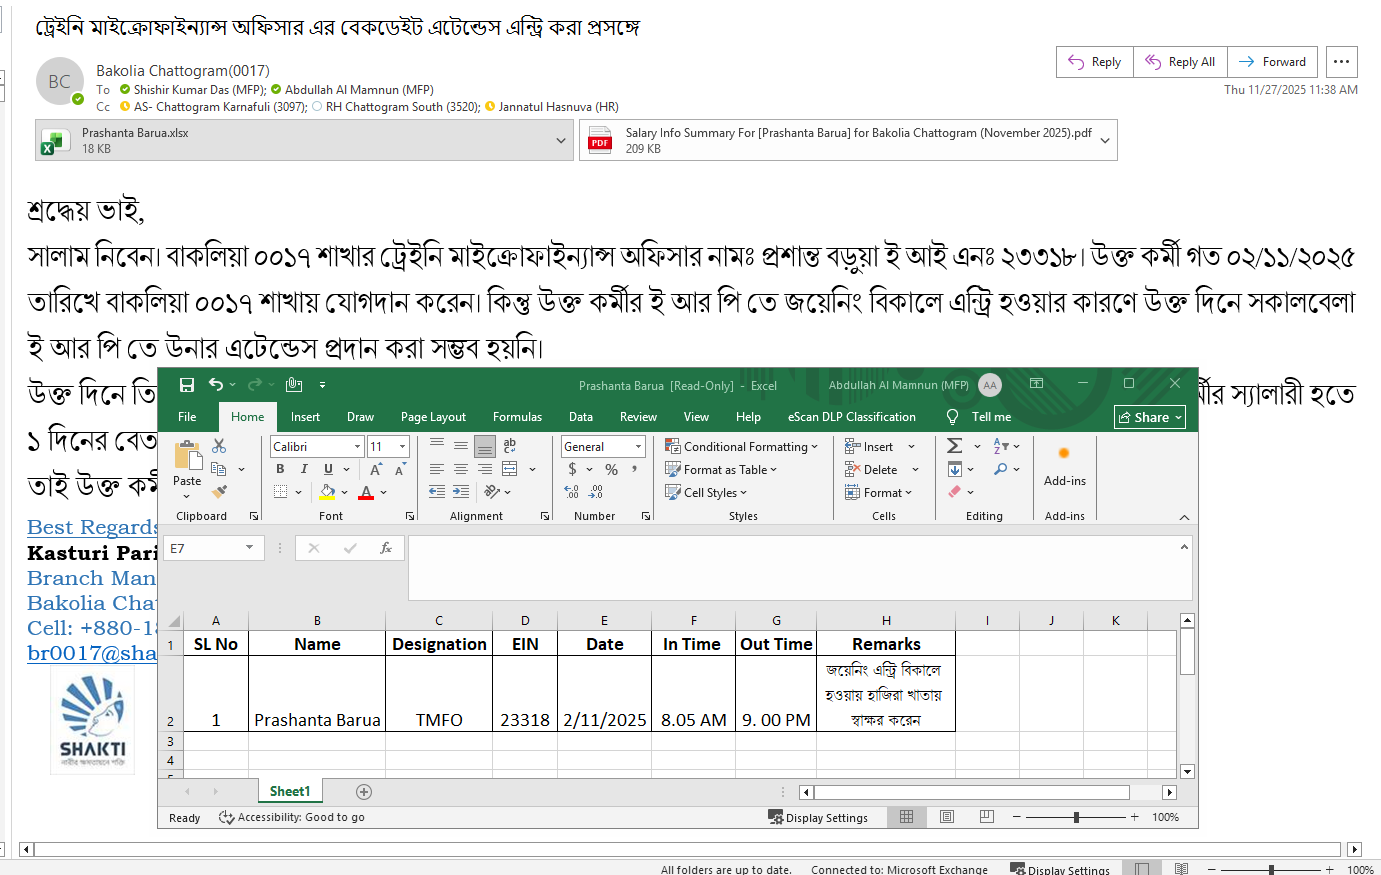Toggle Italic formatting in the Font group

304,469
